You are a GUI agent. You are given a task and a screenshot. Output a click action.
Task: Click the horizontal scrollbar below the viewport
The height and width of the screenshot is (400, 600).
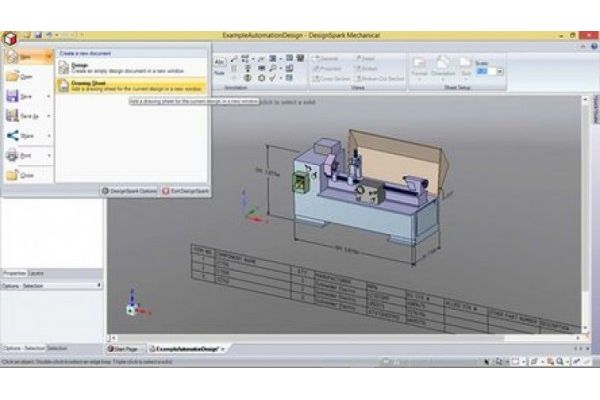click(x=346, y=338)
